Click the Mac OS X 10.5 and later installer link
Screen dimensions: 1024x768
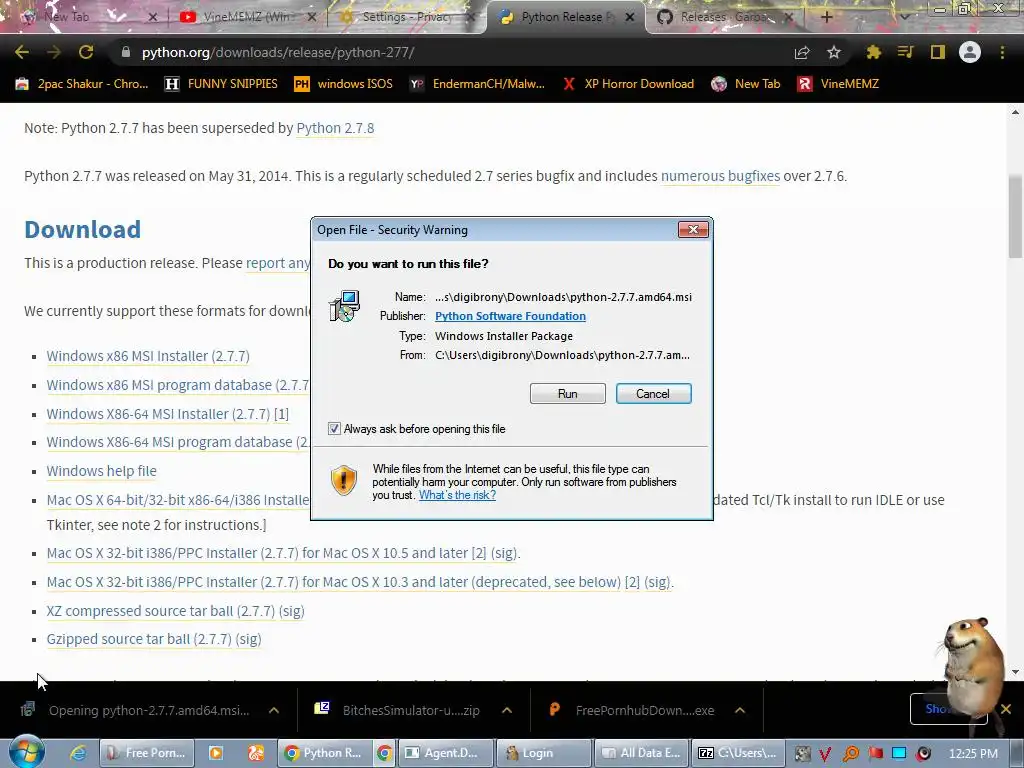(257, 553)
